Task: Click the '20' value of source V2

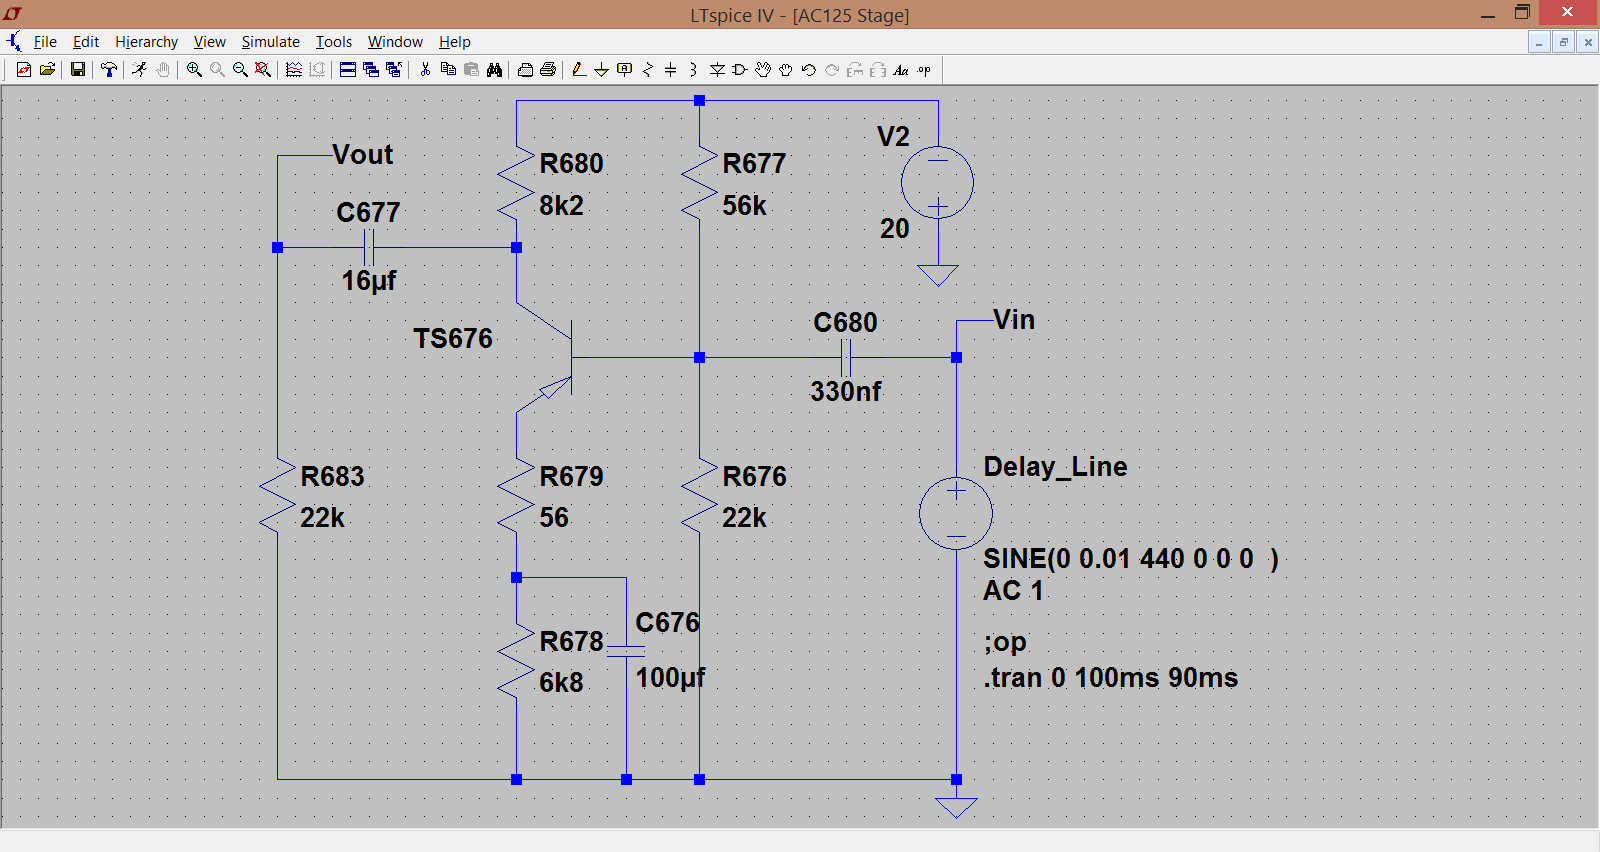Action: pos(894,229)
